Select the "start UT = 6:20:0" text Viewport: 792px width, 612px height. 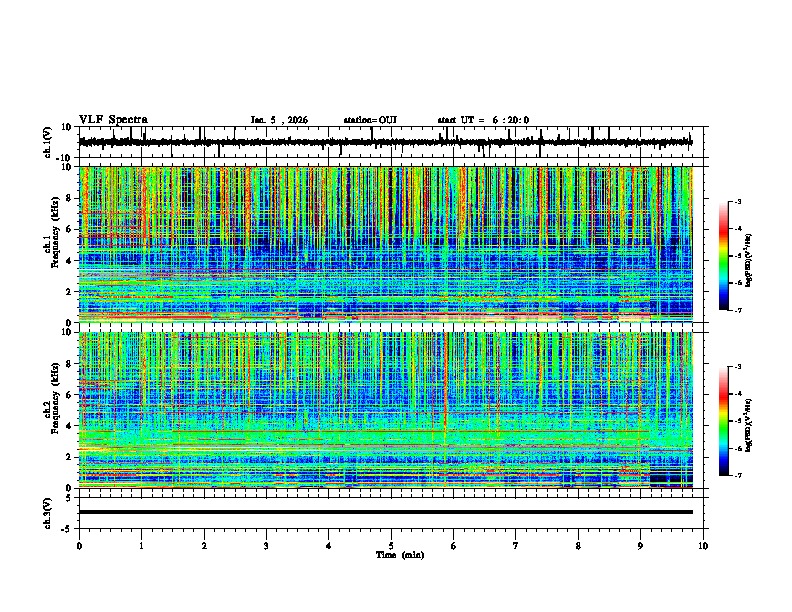pos(483,120)
